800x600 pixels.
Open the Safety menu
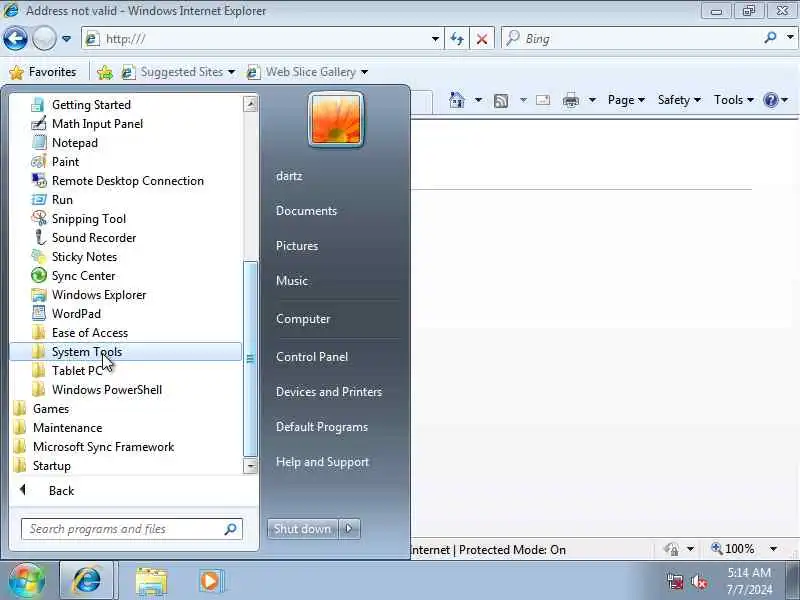679,100
